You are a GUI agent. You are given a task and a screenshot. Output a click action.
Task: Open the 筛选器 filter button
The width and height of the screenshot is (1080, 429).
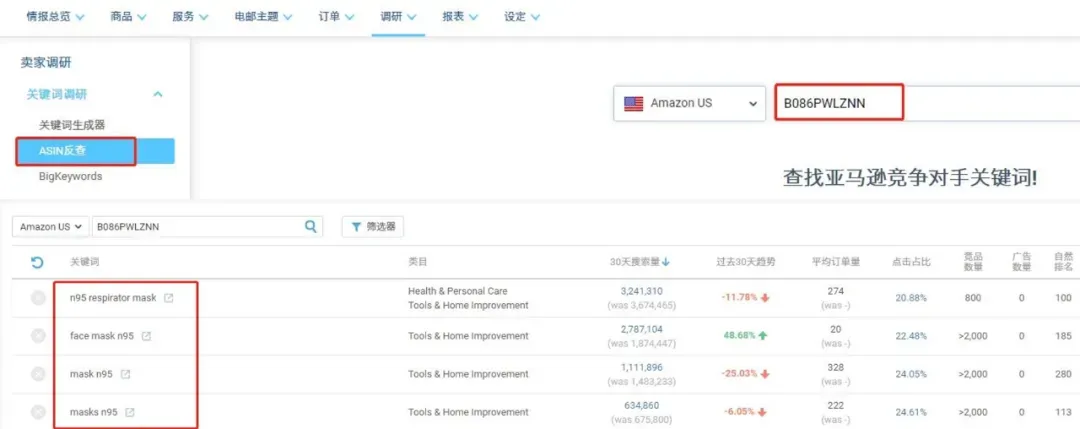tap(373, 227)
